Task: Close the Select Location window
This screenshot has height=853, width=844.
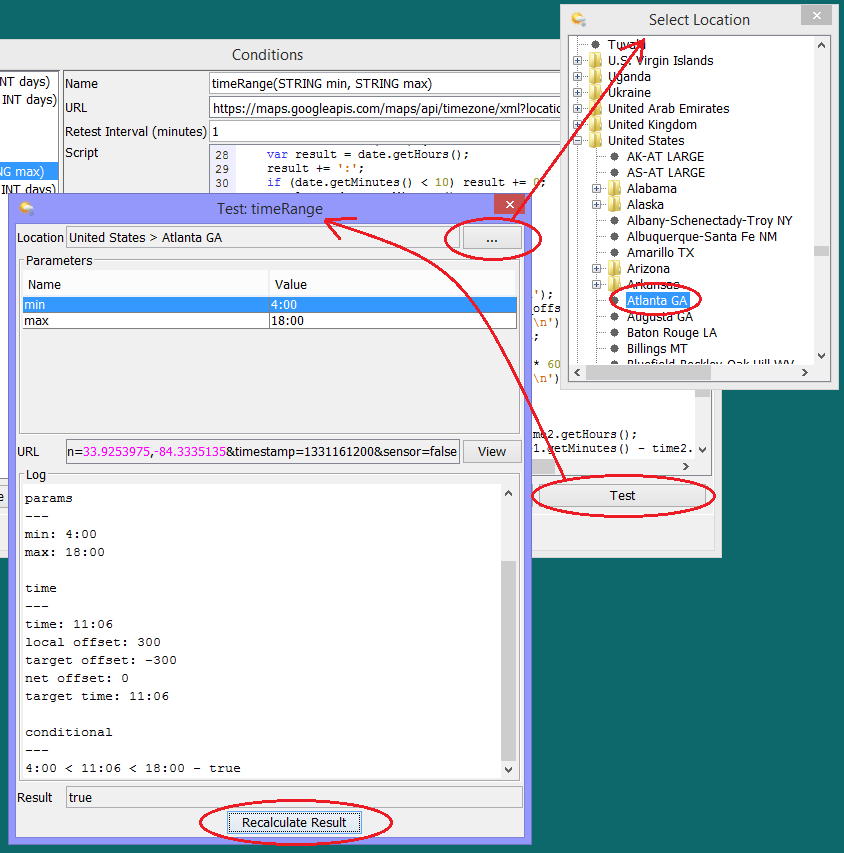Action: coord(816,16)
